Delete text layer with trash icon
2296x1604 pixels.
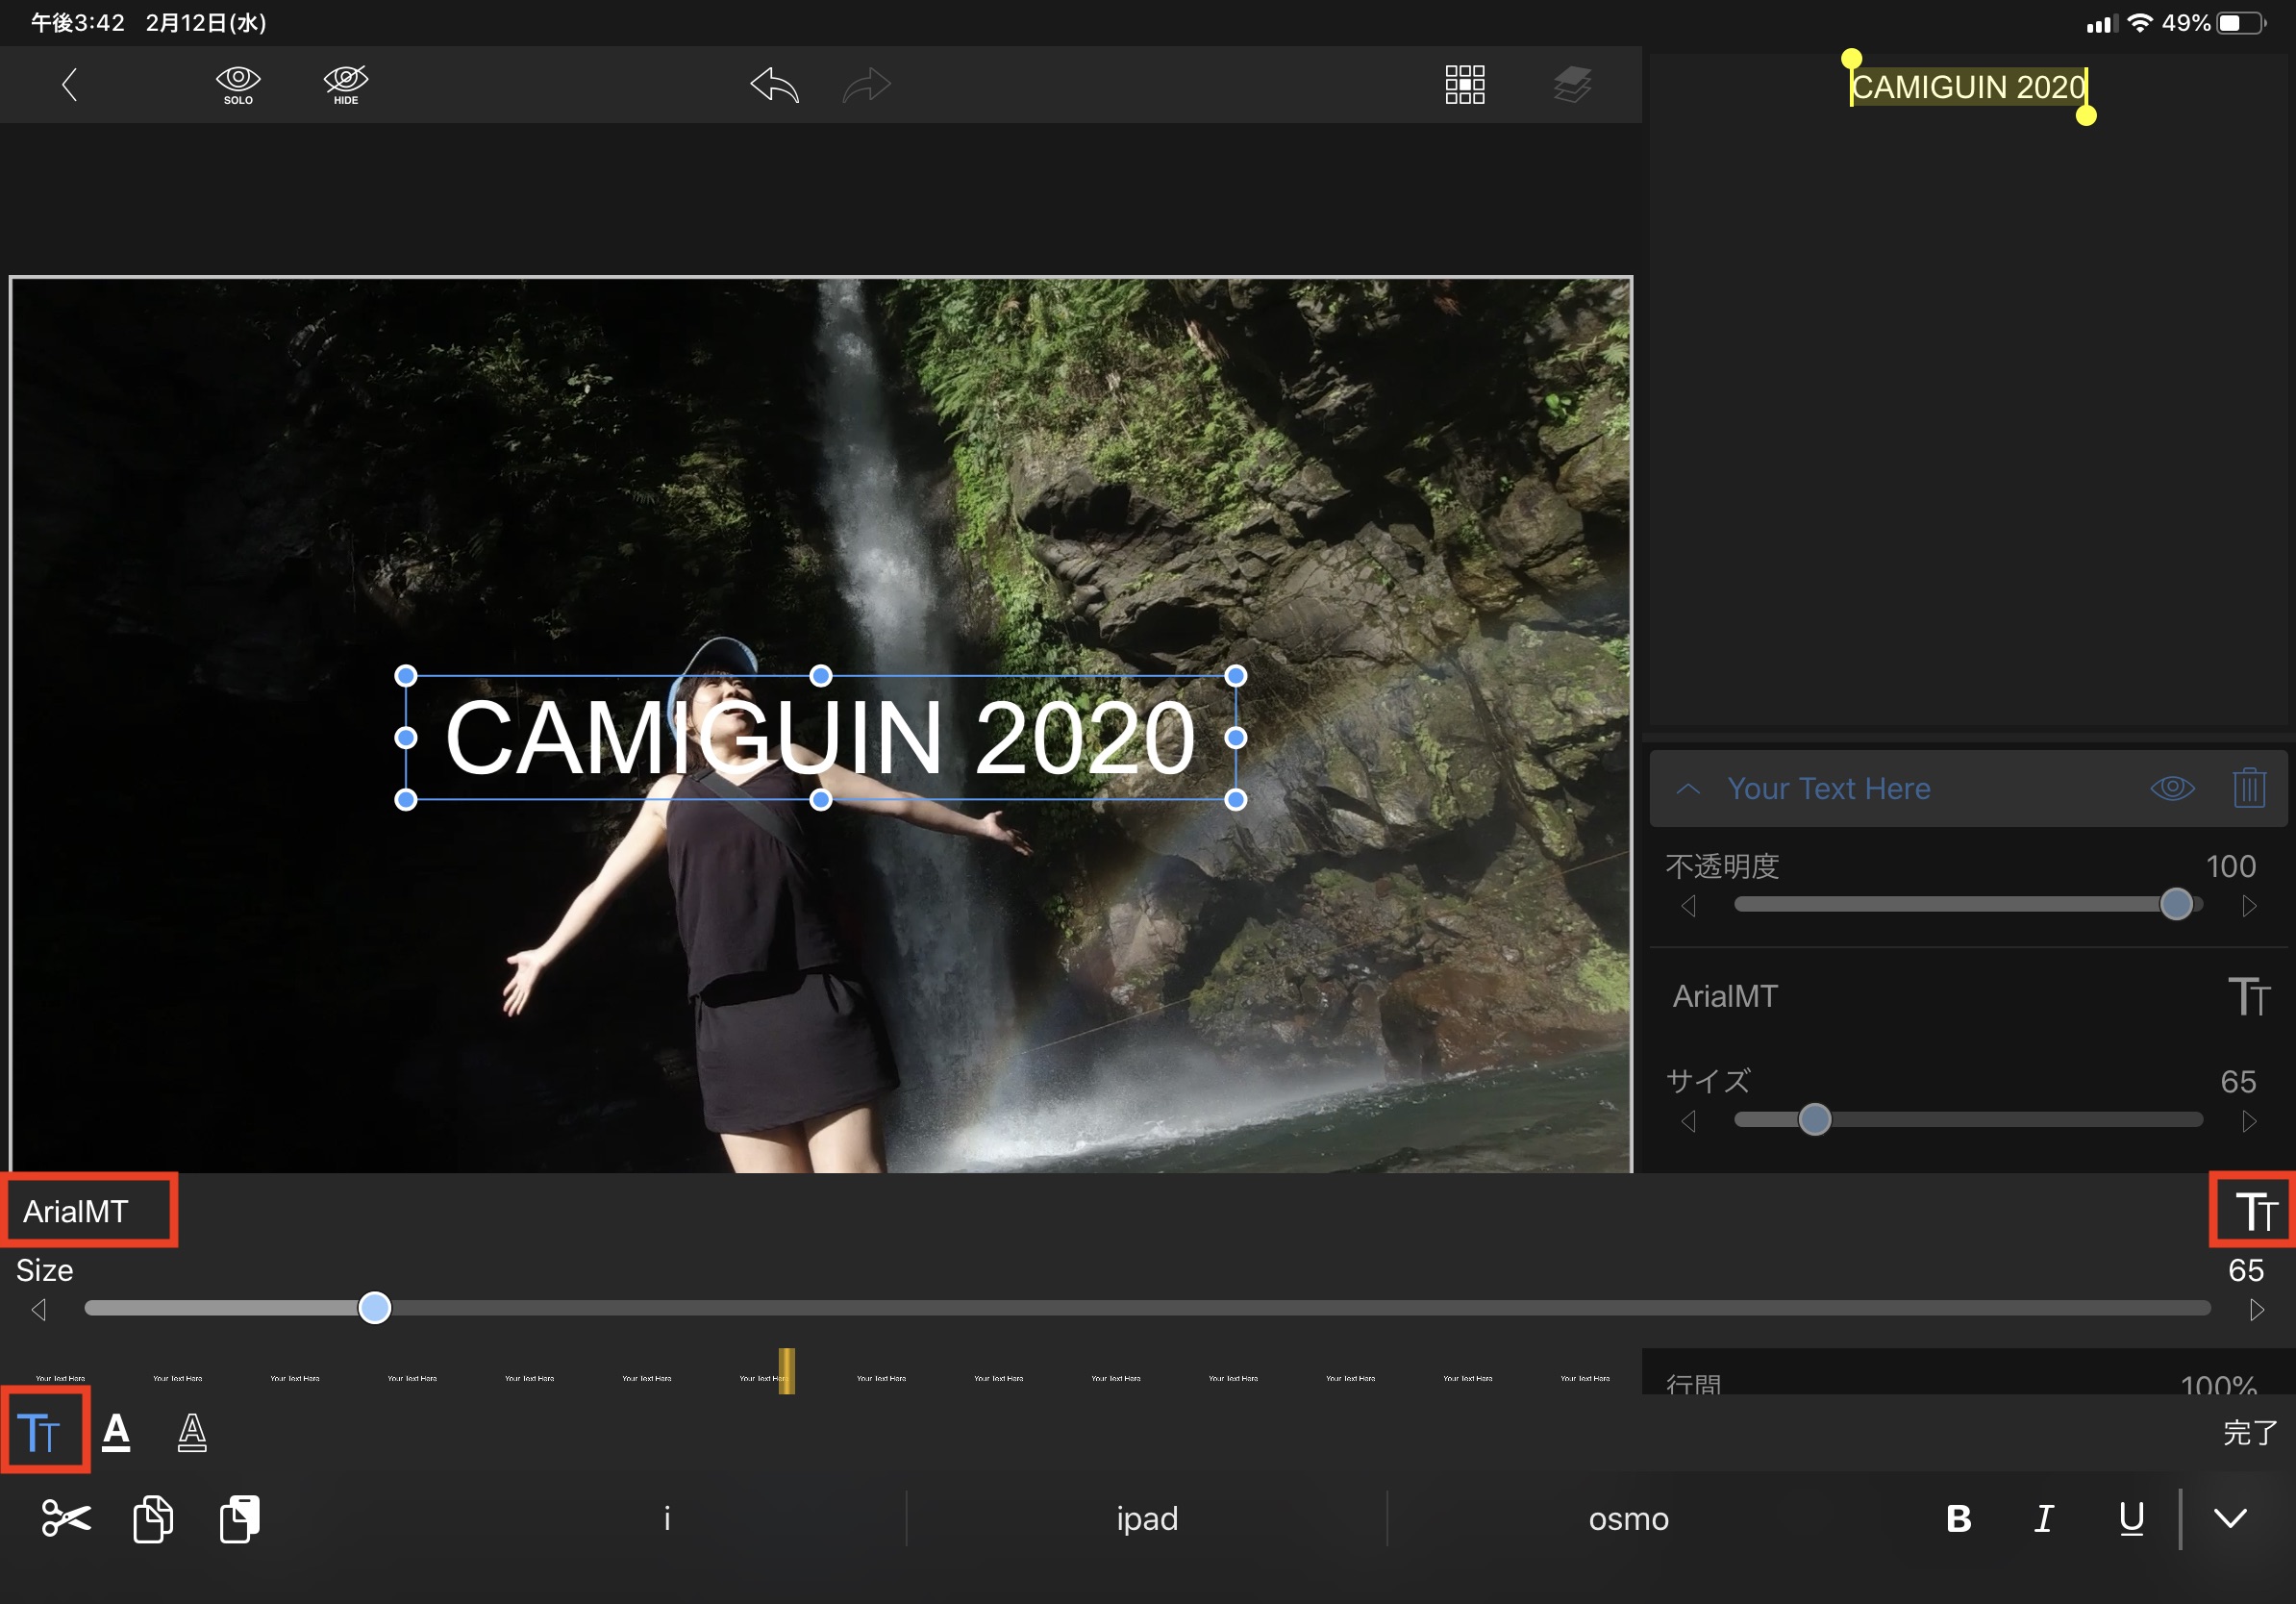click(2248, 788)
